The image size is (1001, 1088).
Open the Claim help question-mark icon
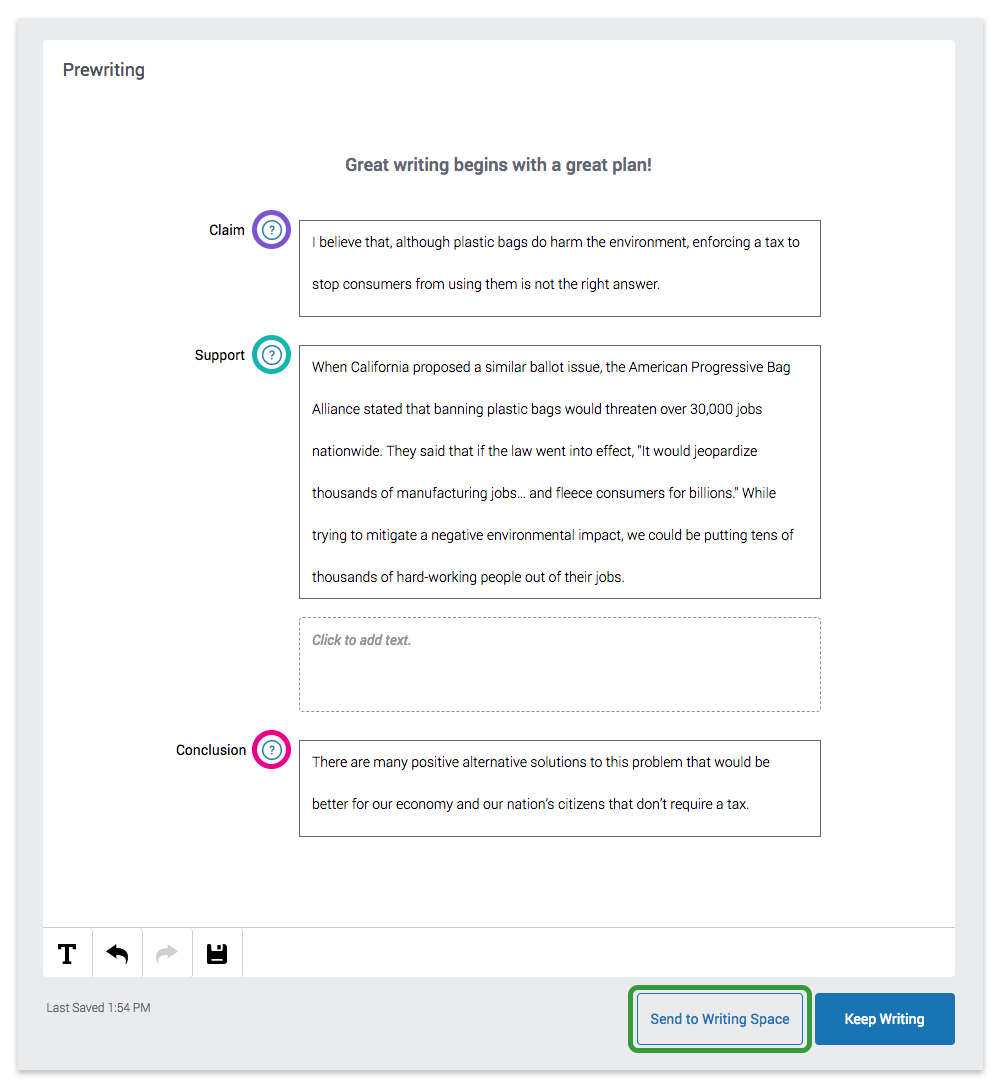(271, 230)
